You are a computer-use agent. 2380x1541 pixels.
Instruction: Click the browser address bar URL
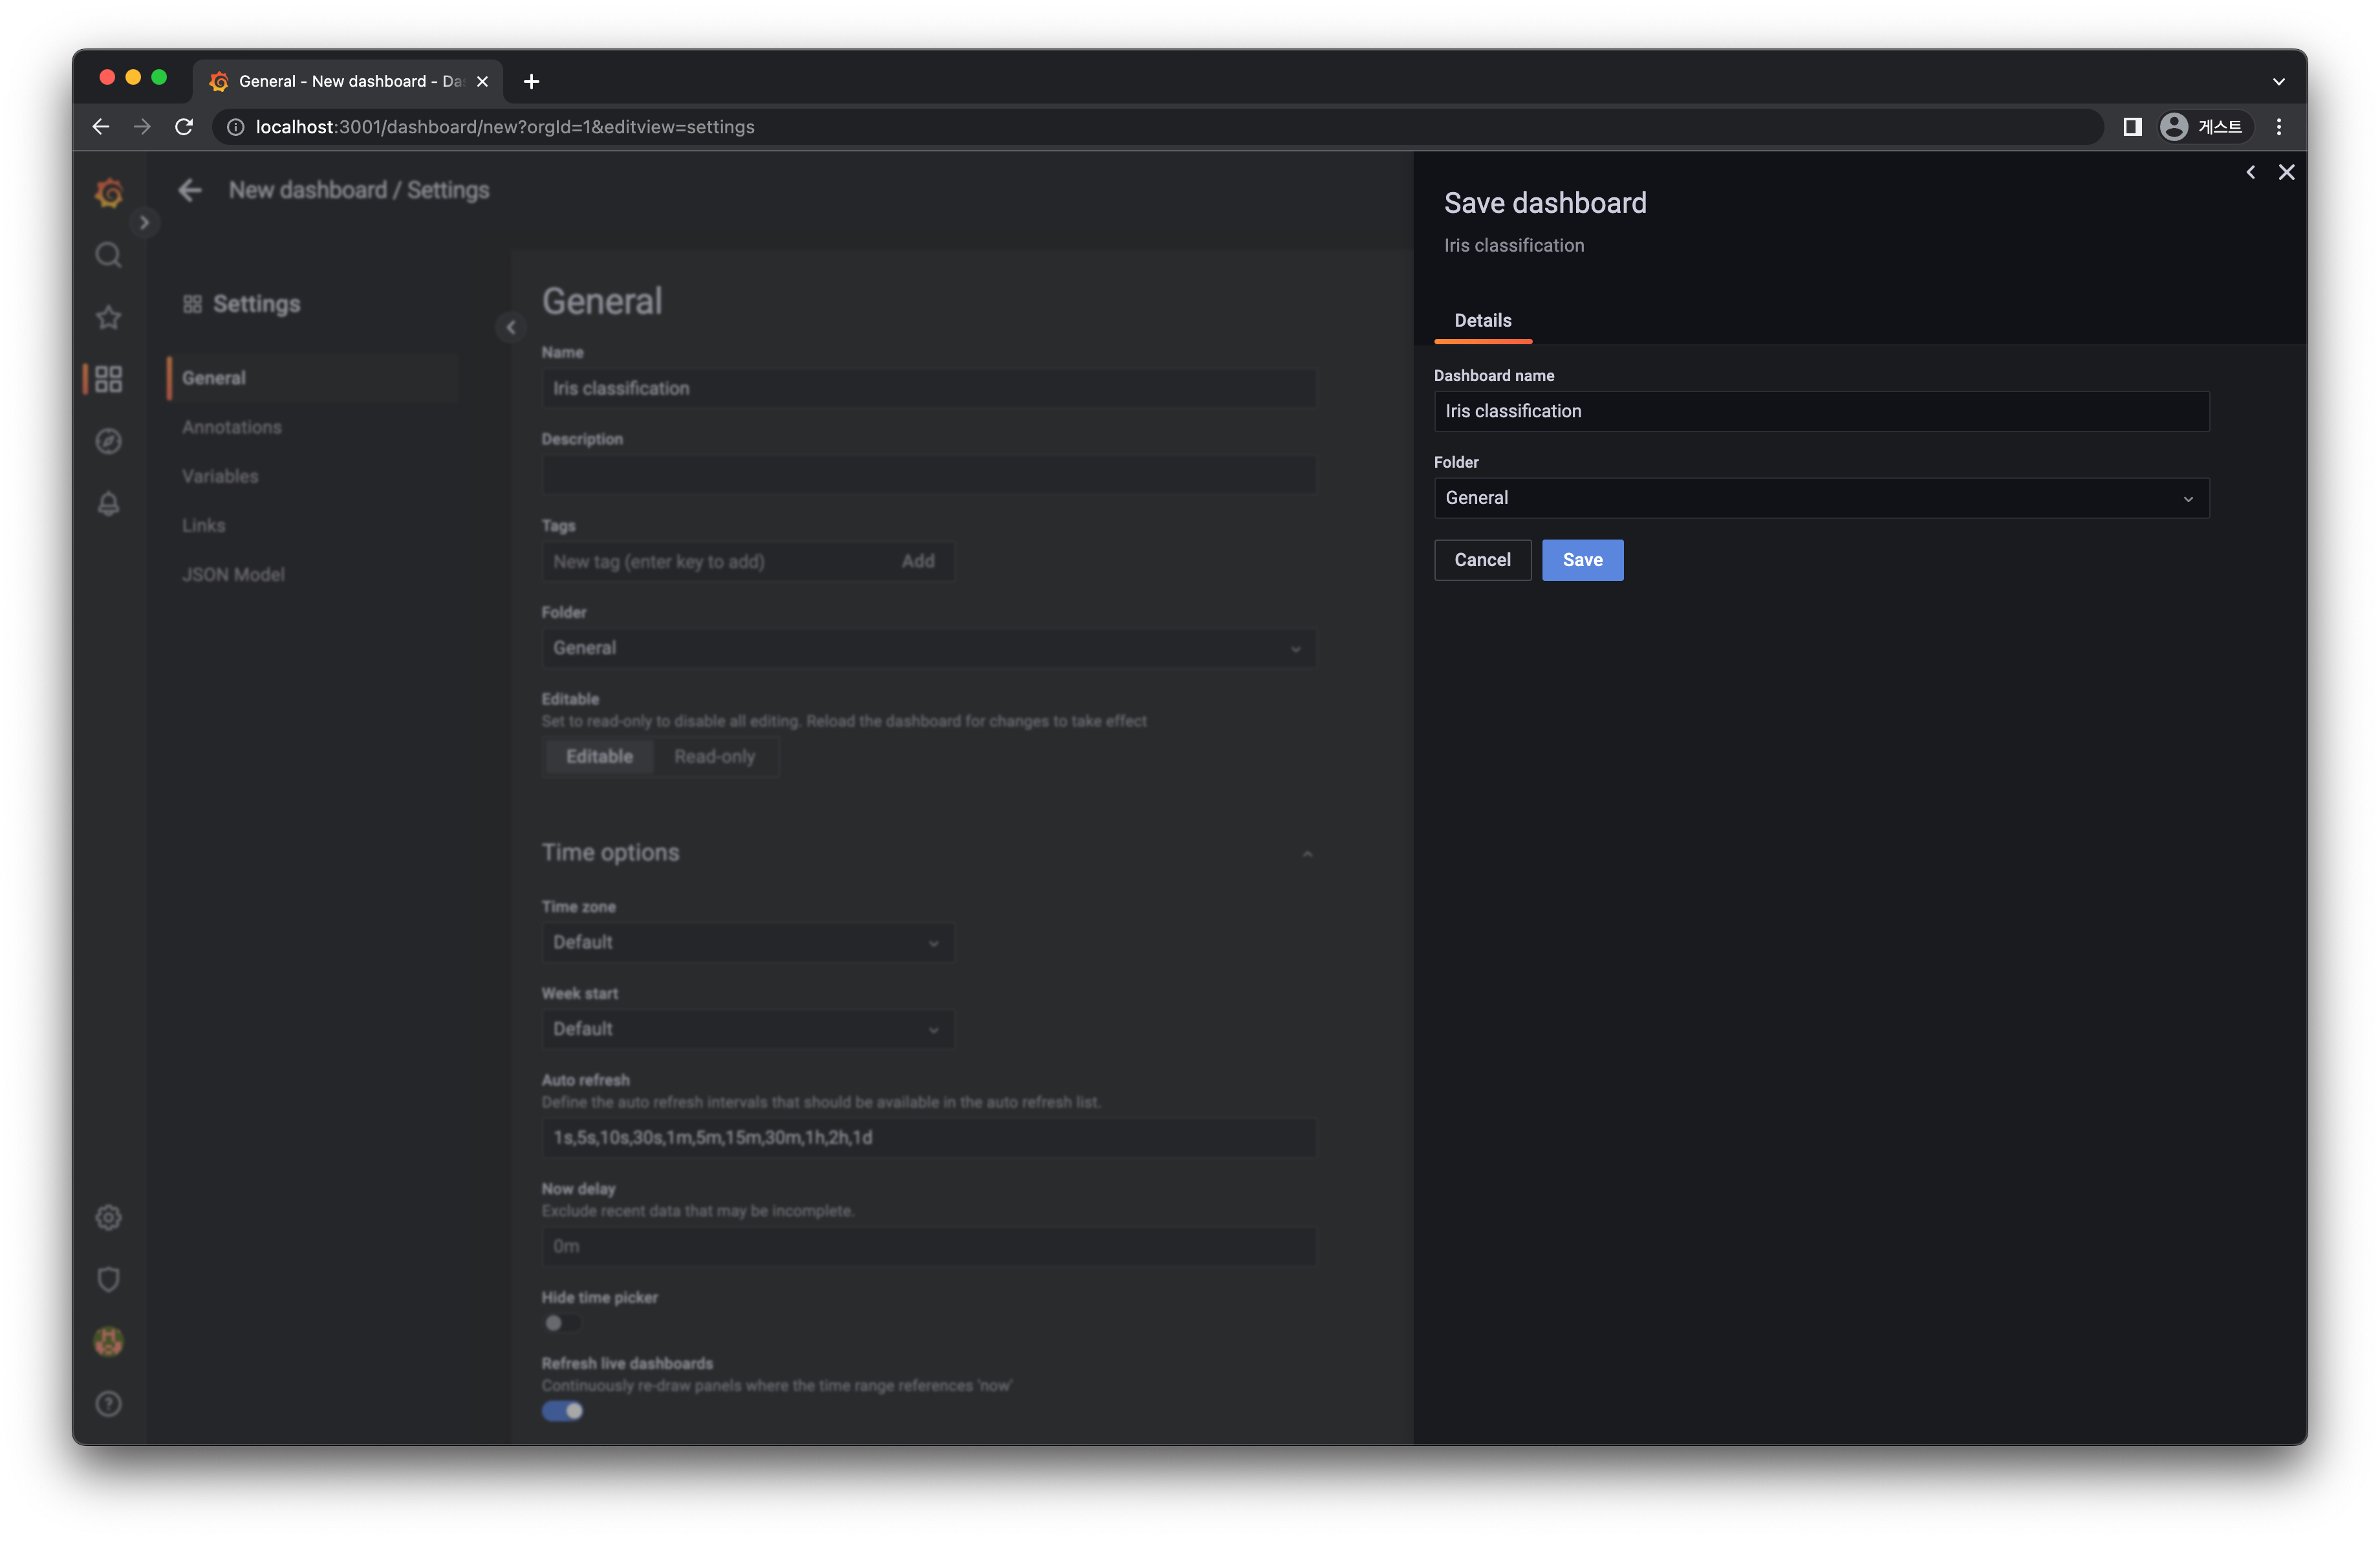[x=505, y=127]
